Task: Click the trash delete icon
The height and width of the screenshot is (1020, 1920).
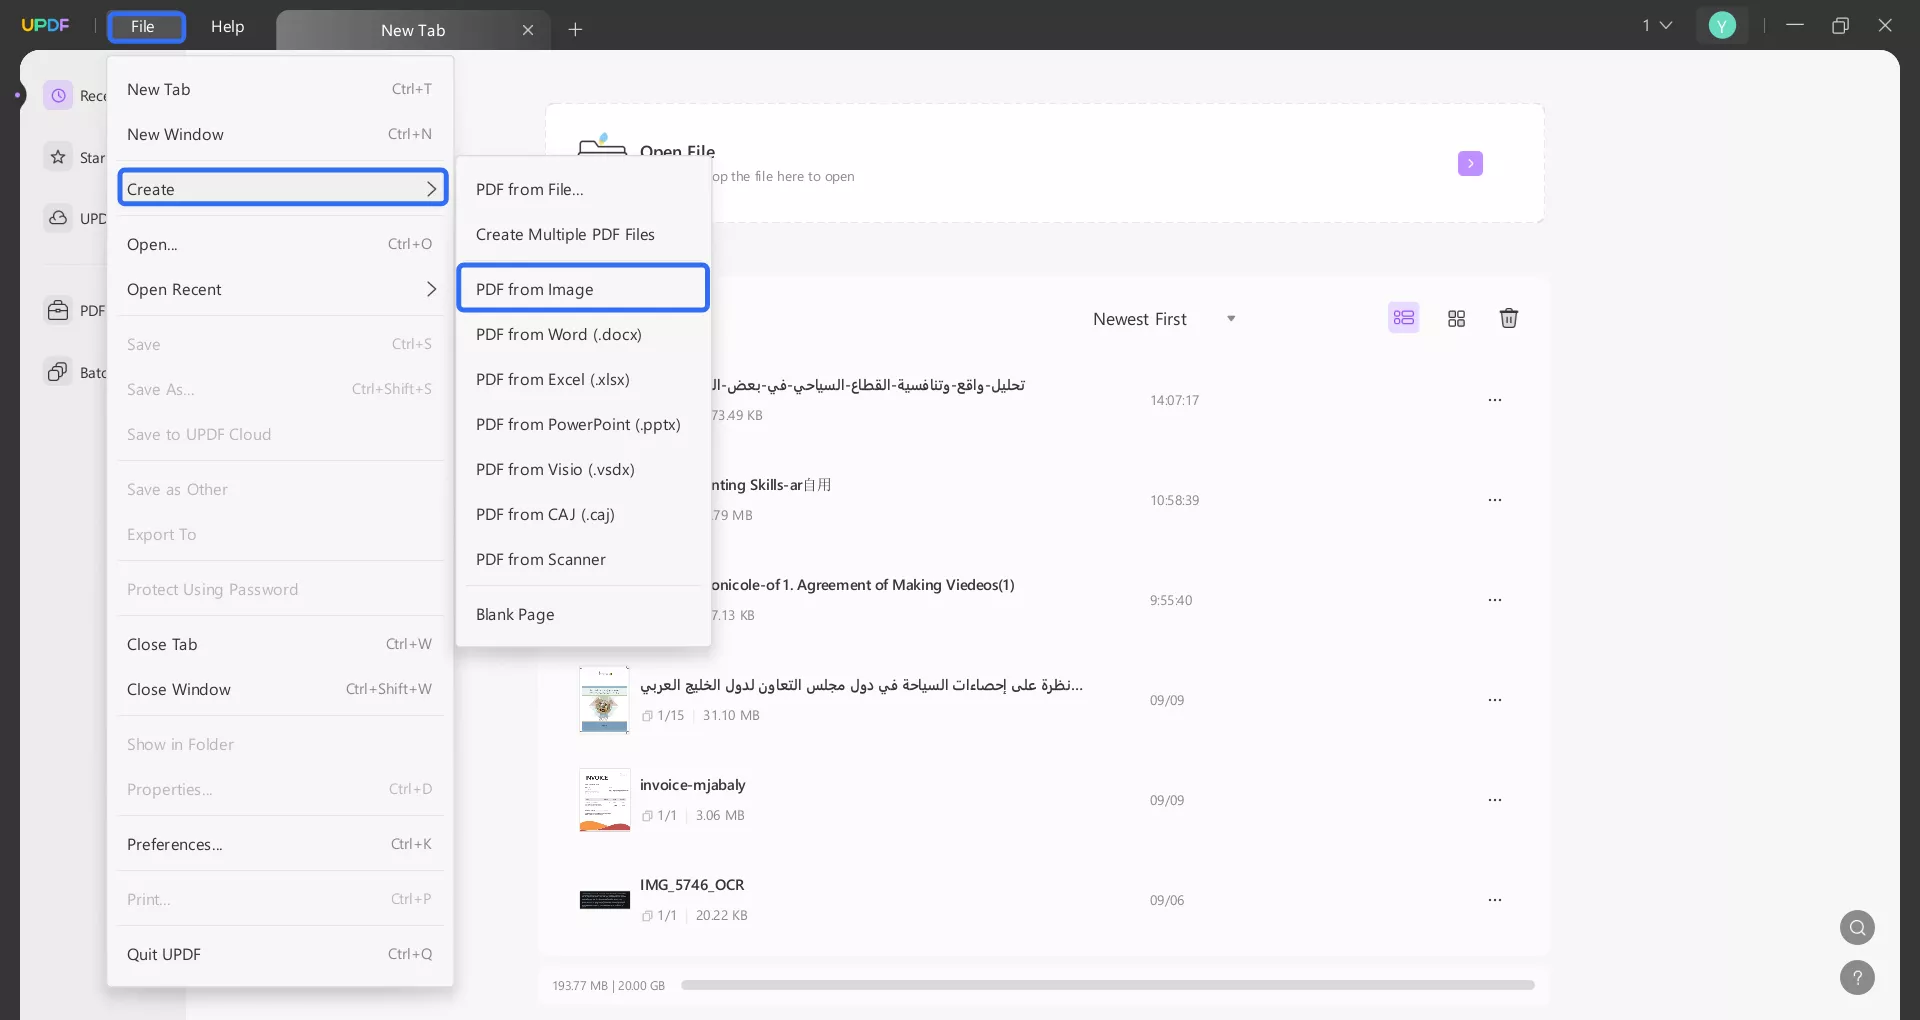Action: pyautogui.click(x=1509, y=318)
